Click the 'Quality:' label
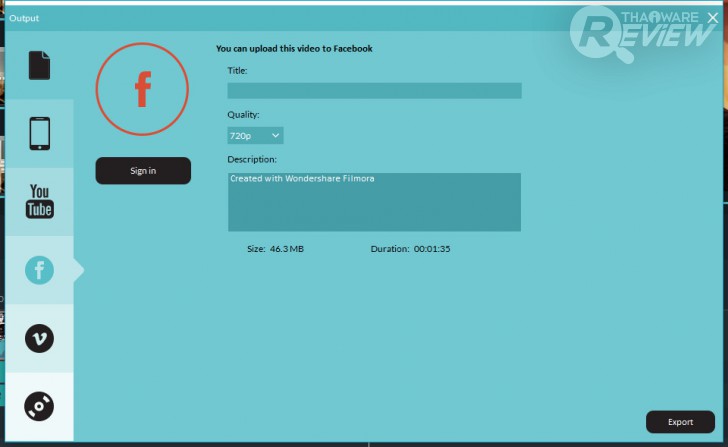This screenshot has height=447, width=728. (243, 115)
